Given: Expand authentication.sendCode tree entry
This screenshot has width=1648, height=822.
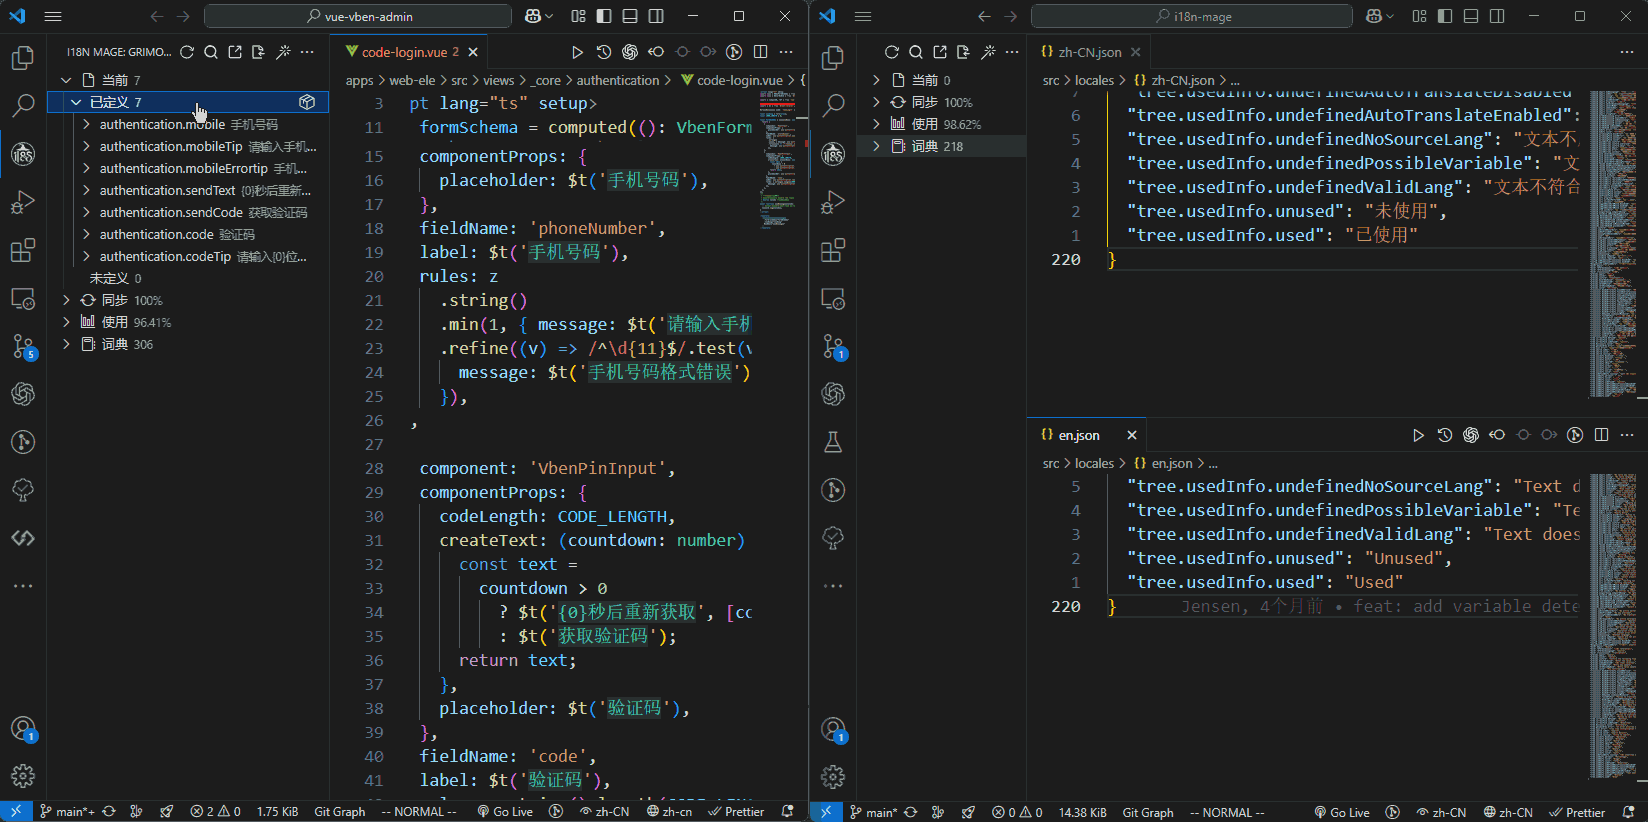Looking at the screenshot, I should click(87, 212).
